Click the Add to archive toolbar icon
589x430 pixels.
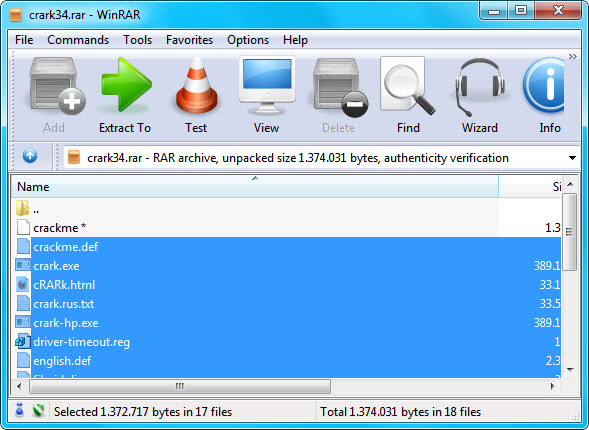57,86
